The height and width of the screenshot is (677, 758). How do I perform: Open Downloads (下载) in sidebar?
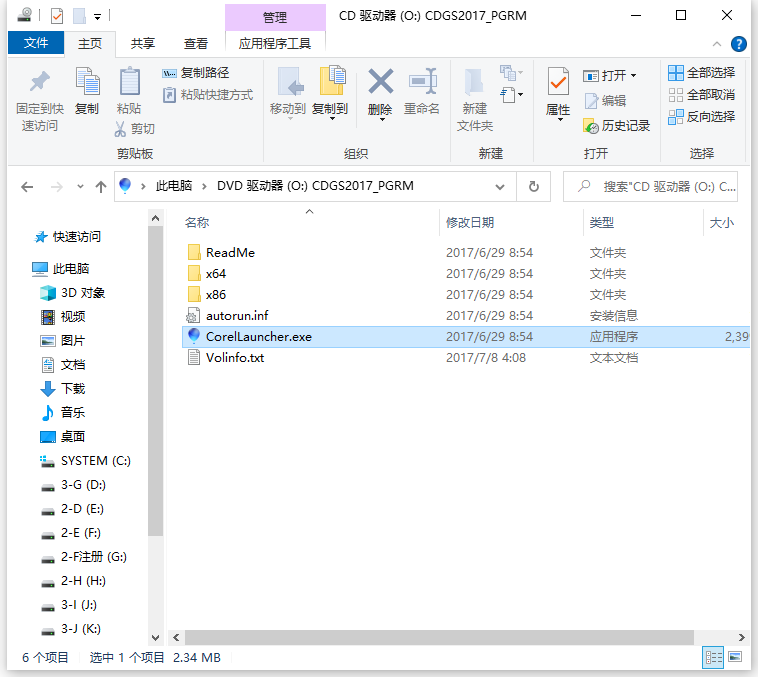[x=62, y=389]
